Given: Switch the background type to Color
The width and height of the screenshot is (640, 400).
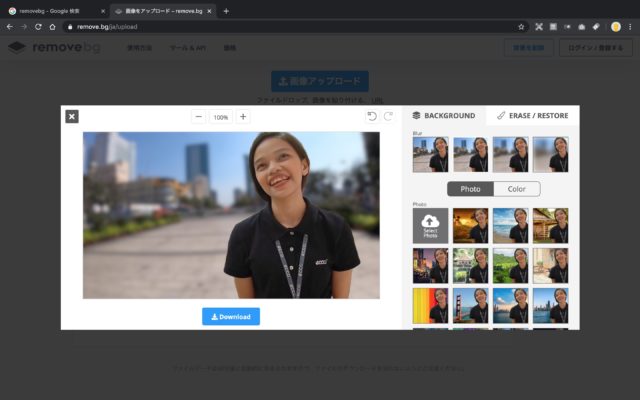Looking at the screenshot, I should (x=516, y=189).
